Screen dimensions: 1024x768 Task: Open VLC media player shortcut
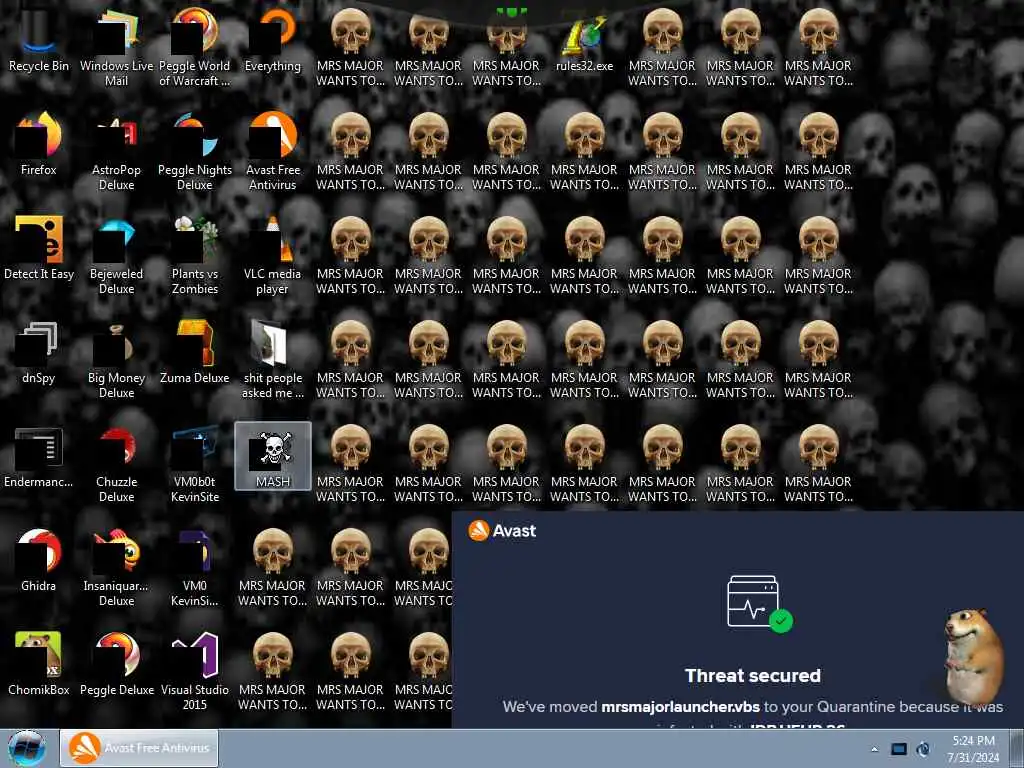click(272, 256)
